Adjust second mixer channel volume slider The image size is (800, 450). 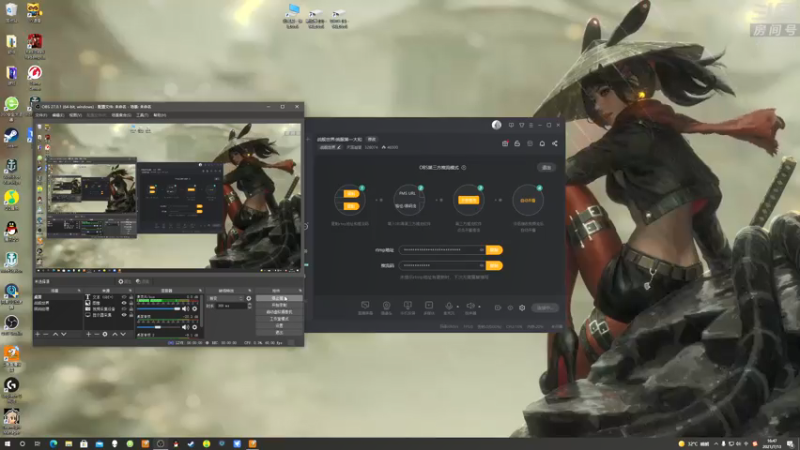(x=159, y=327)
